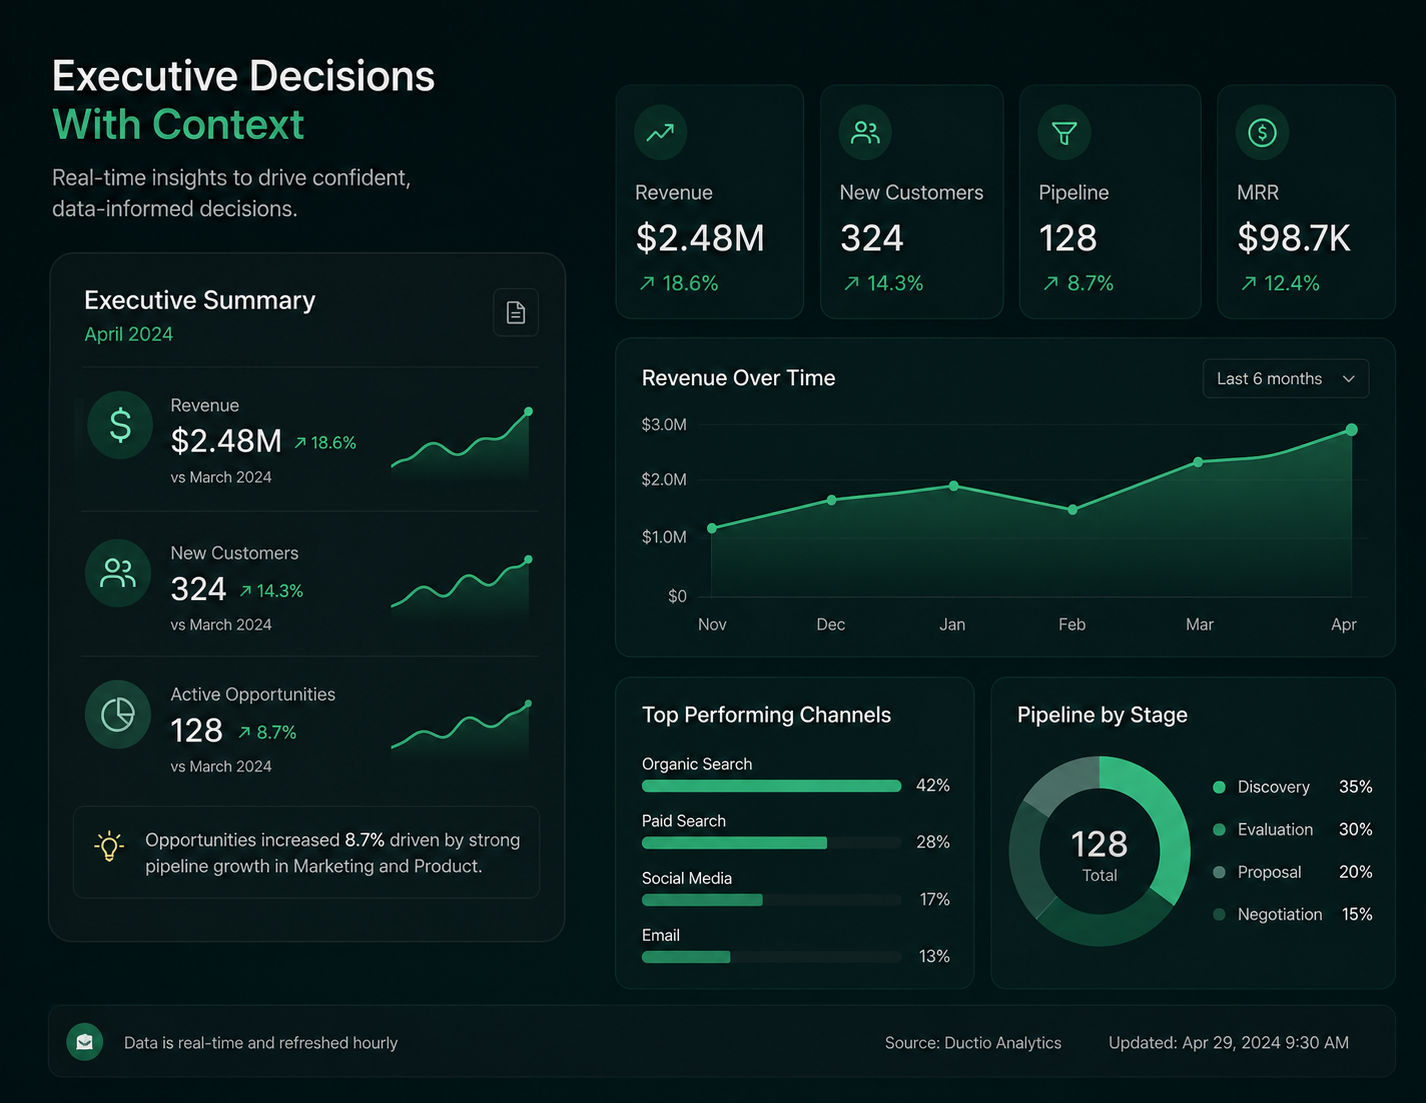Click the lightbulb insight icon
1426x1103 pixels.
coord(109,847)
